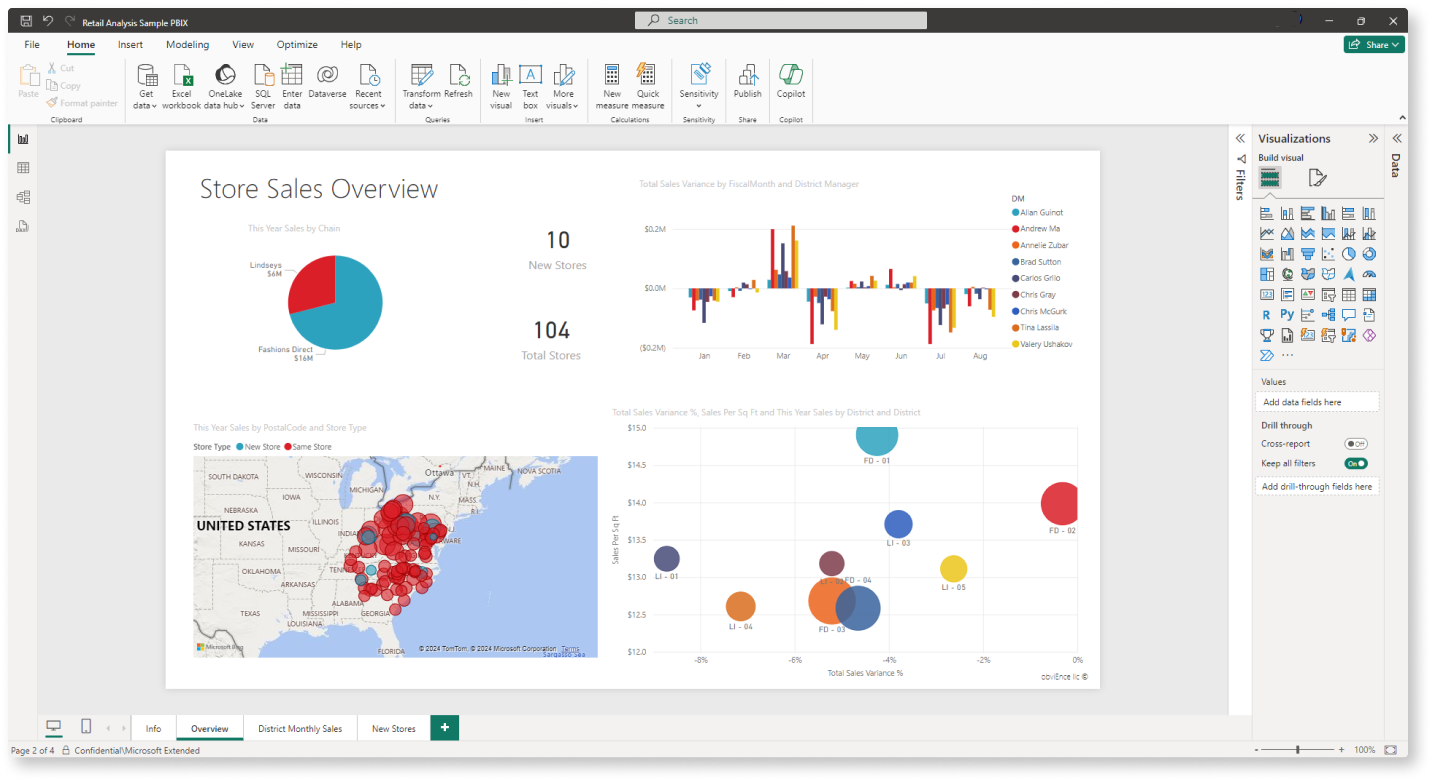Connect to SQL Server data source

pyautogui.click(x=263, y=86)
